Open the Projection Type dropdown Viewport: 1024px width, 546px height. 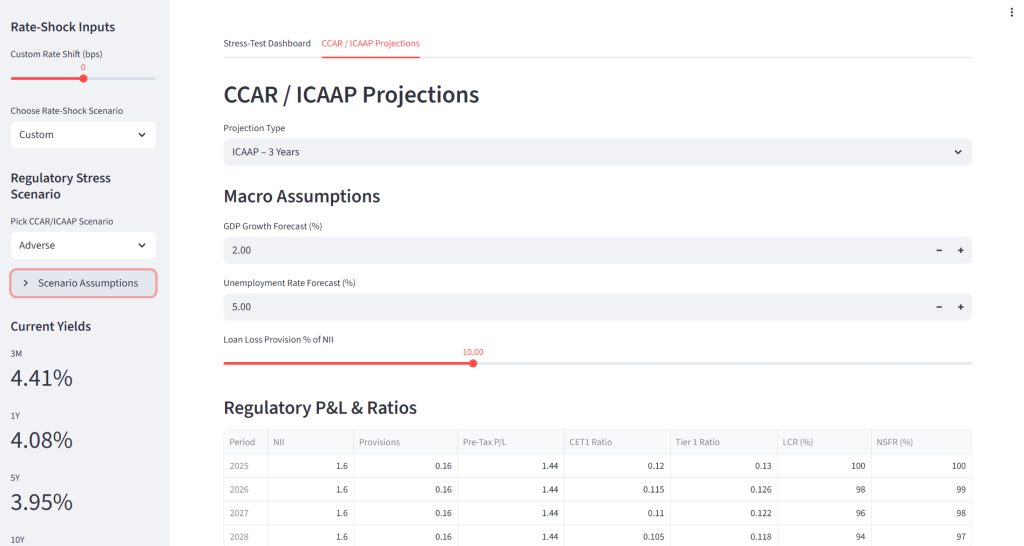tap(597, 152)
